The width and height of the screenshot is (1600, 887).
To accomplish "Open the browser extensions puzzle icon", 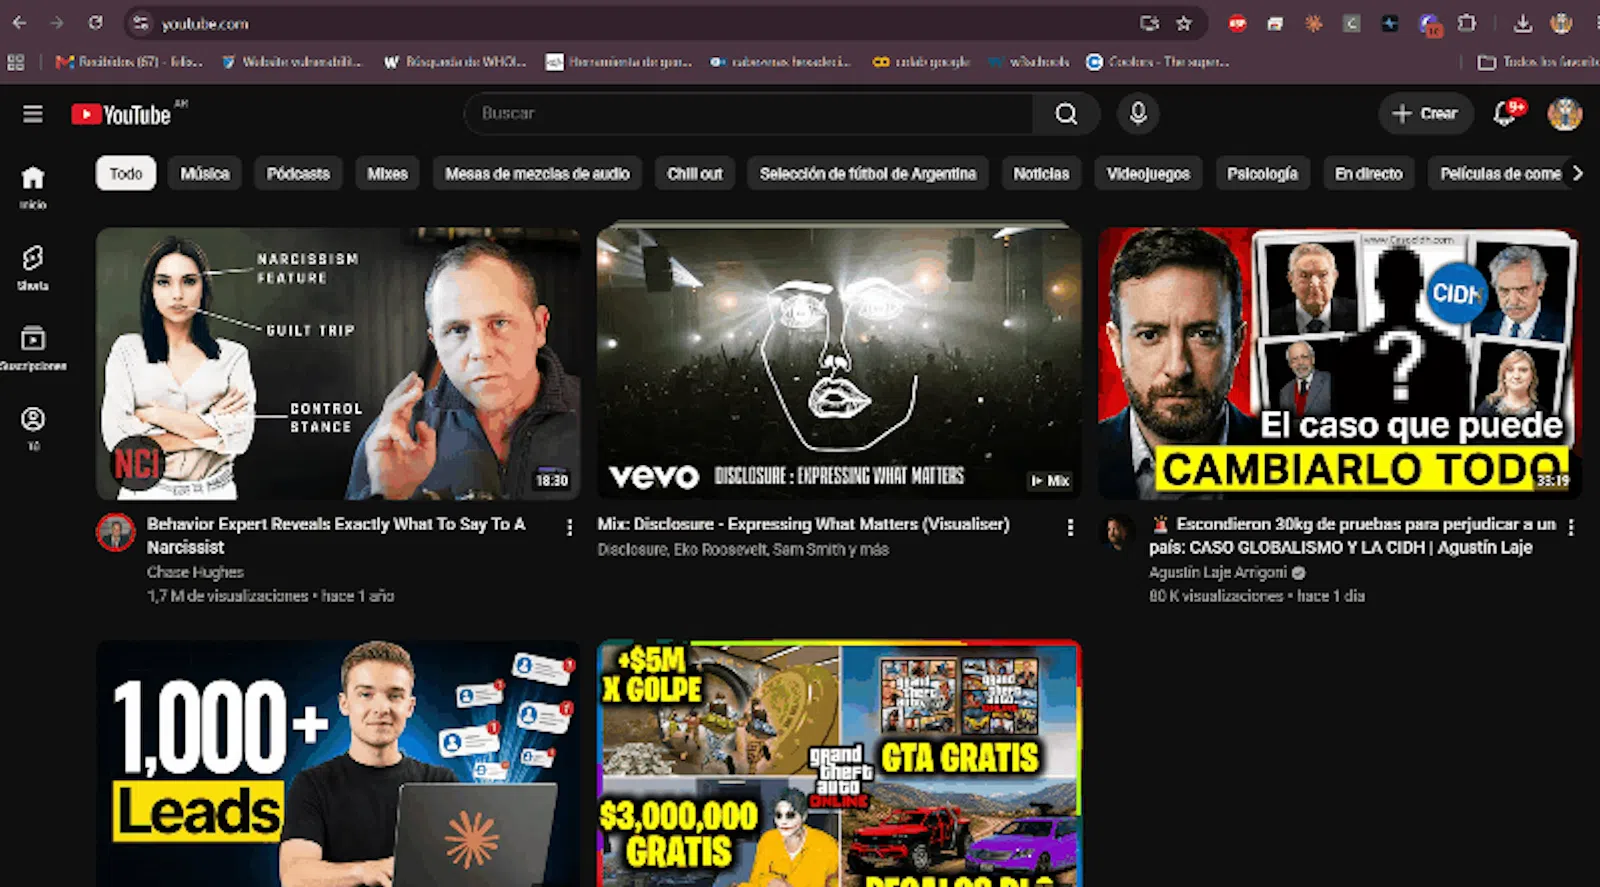I will 1467,23.
